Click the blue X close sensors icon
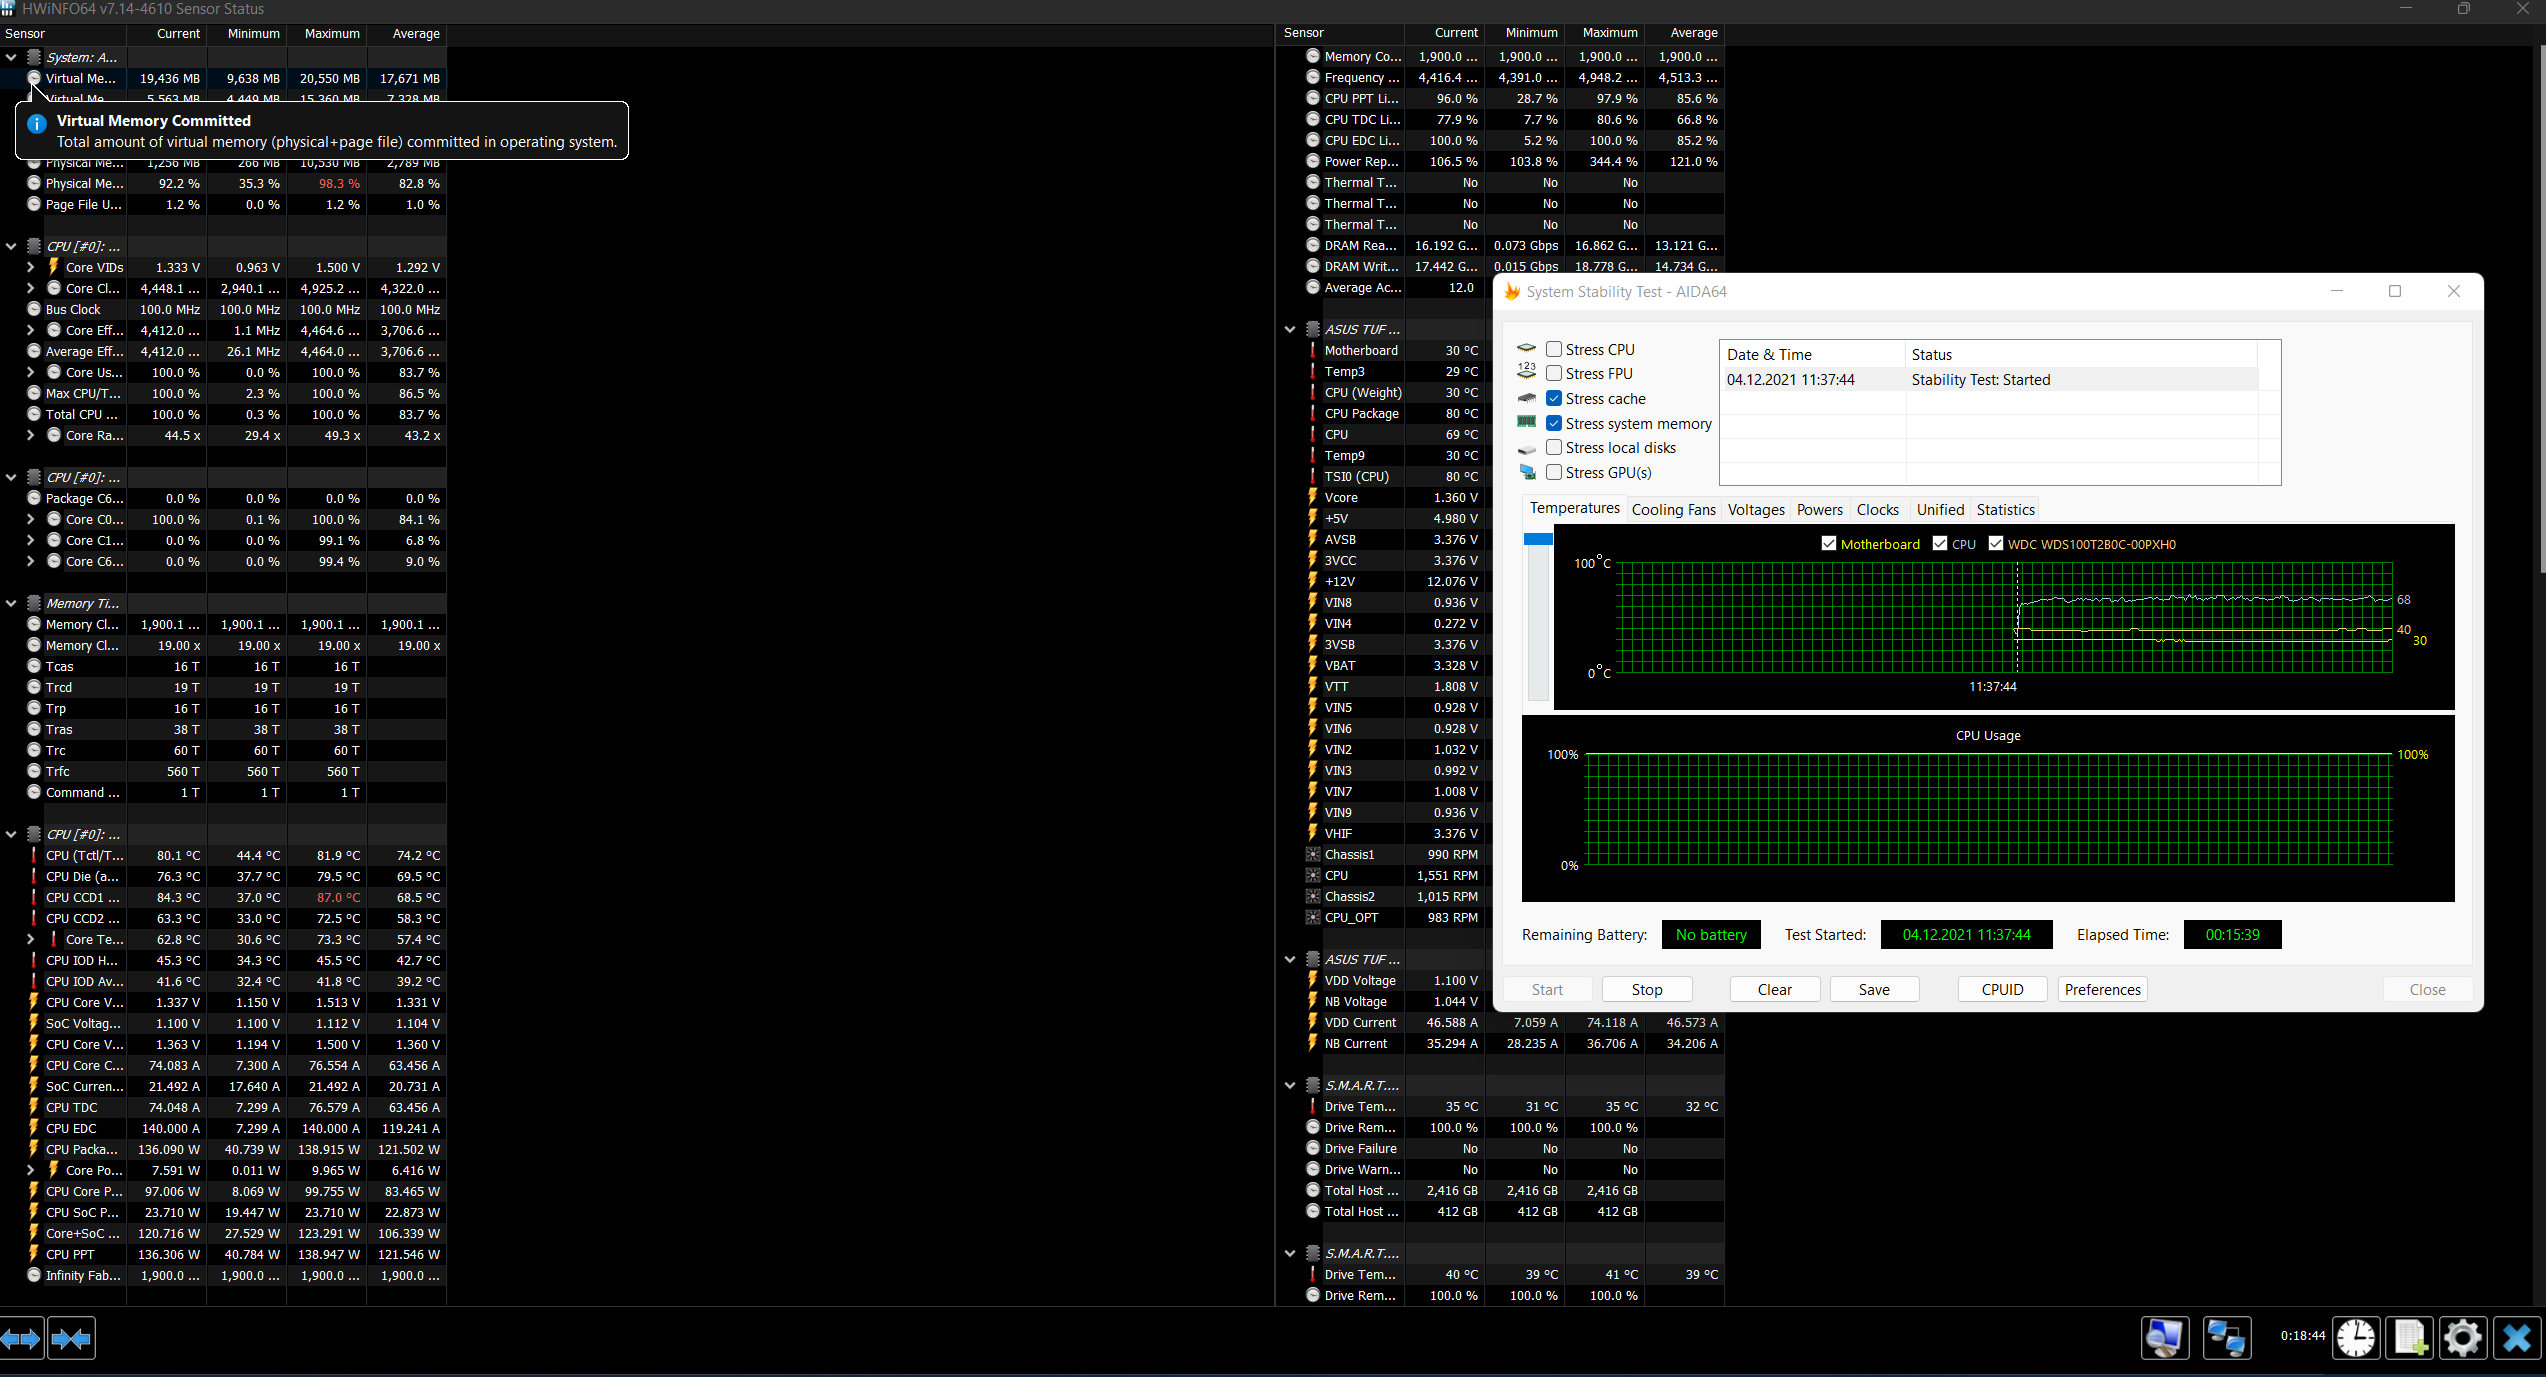The width and height of the screenshot is (2546, 1377). pos(2516,1338)
